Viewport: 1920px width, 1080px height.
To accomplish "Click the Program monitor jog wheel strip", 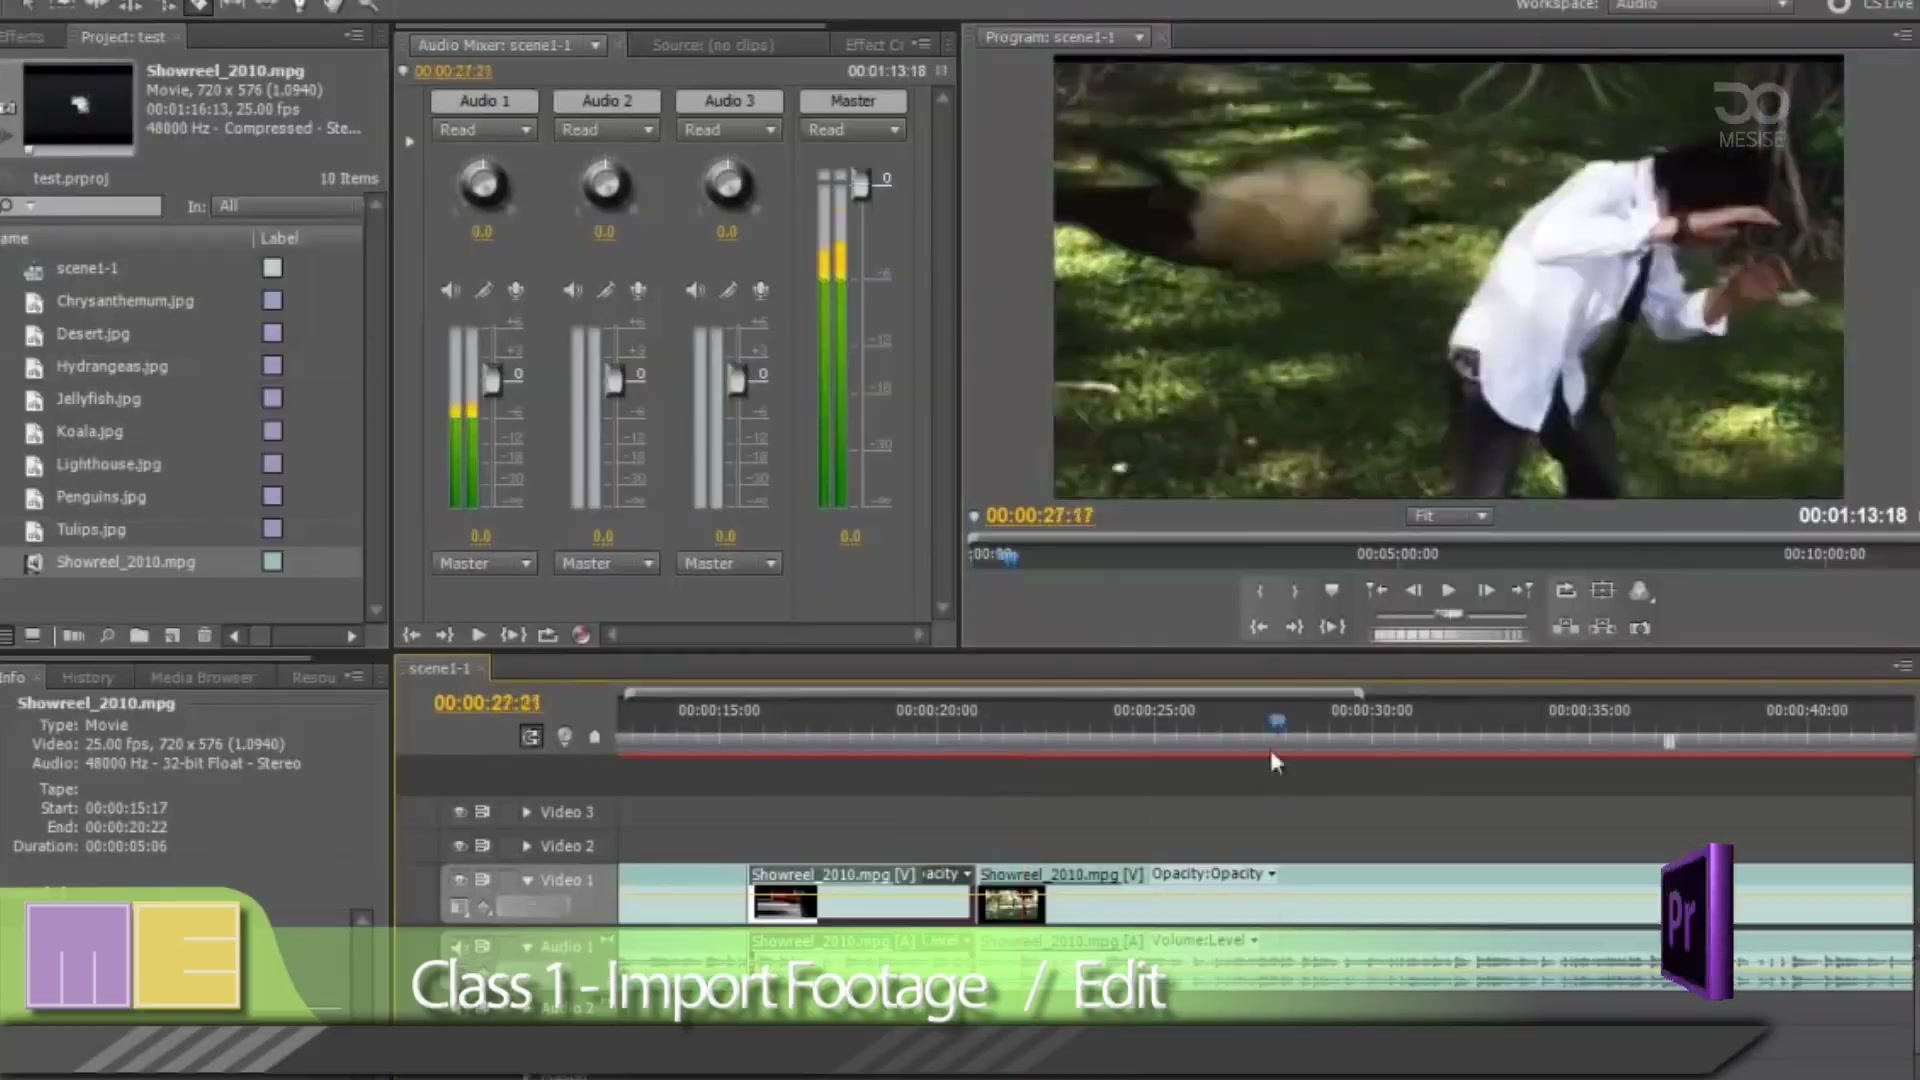I will tap(1449, 635).
